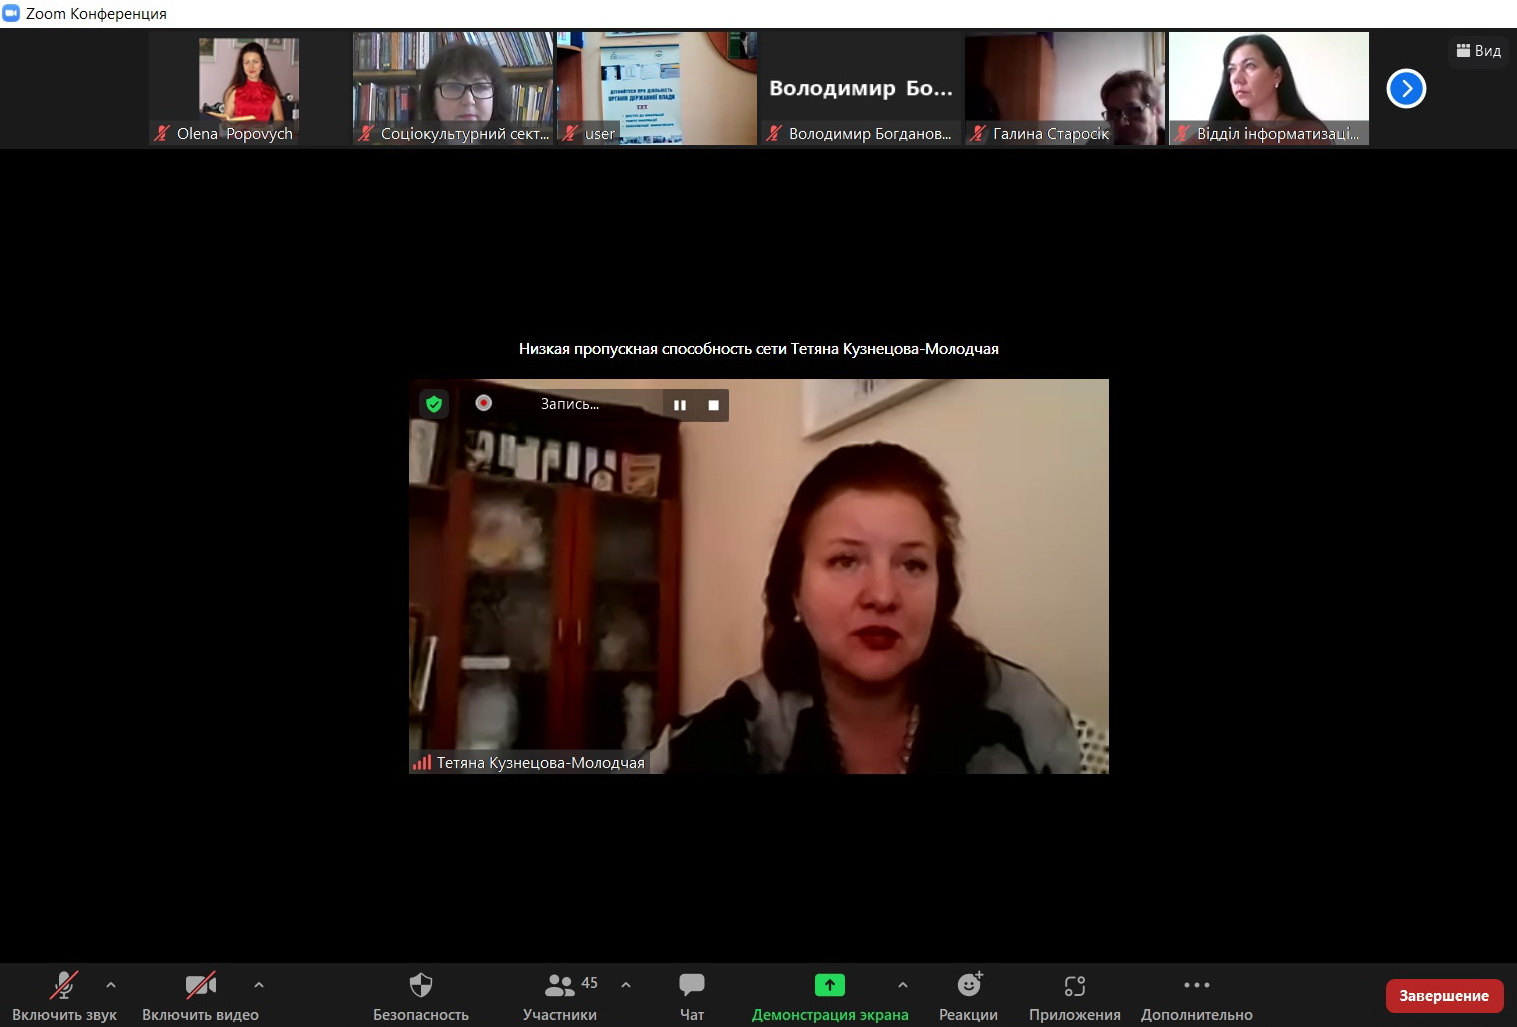This screenshot has height=1027, width=1517.
Task: Open the More (Дополнительно) three-dots menu
Action: point(1196,986)
